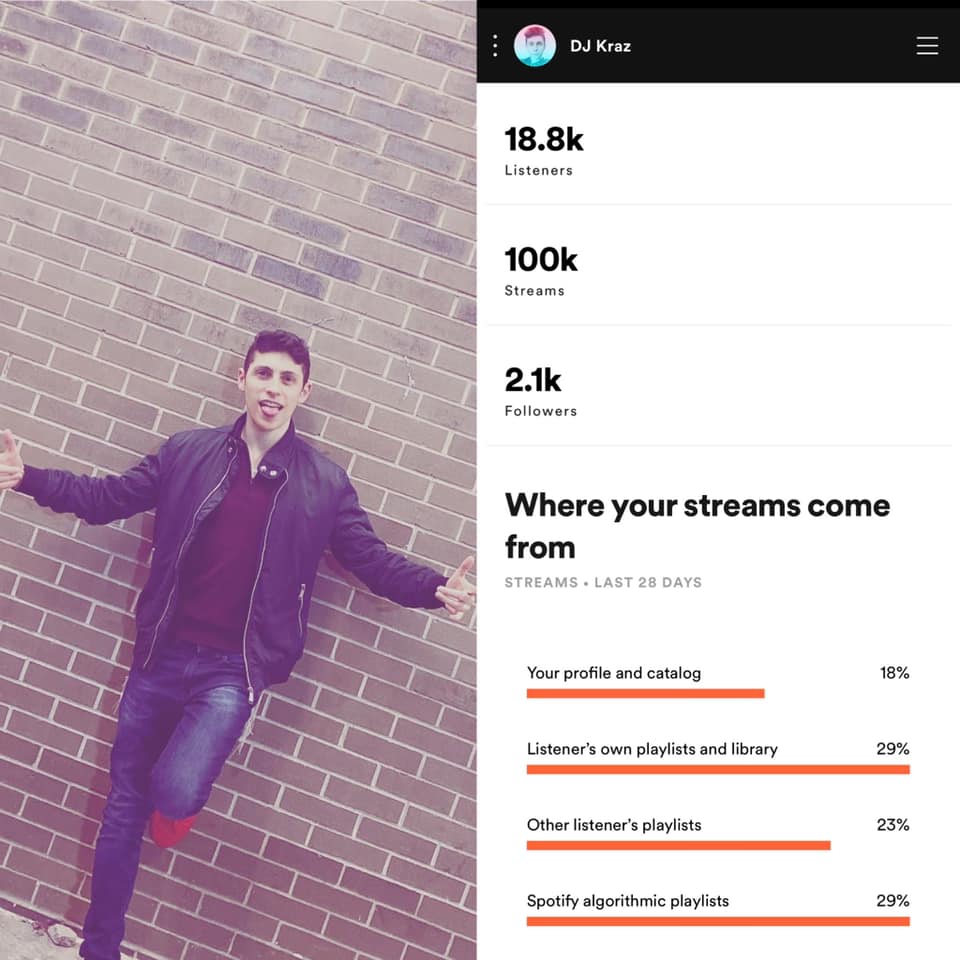This screenshot has height=960, width=960.
Task: Click the Streams label
Action: pos(534,291)
